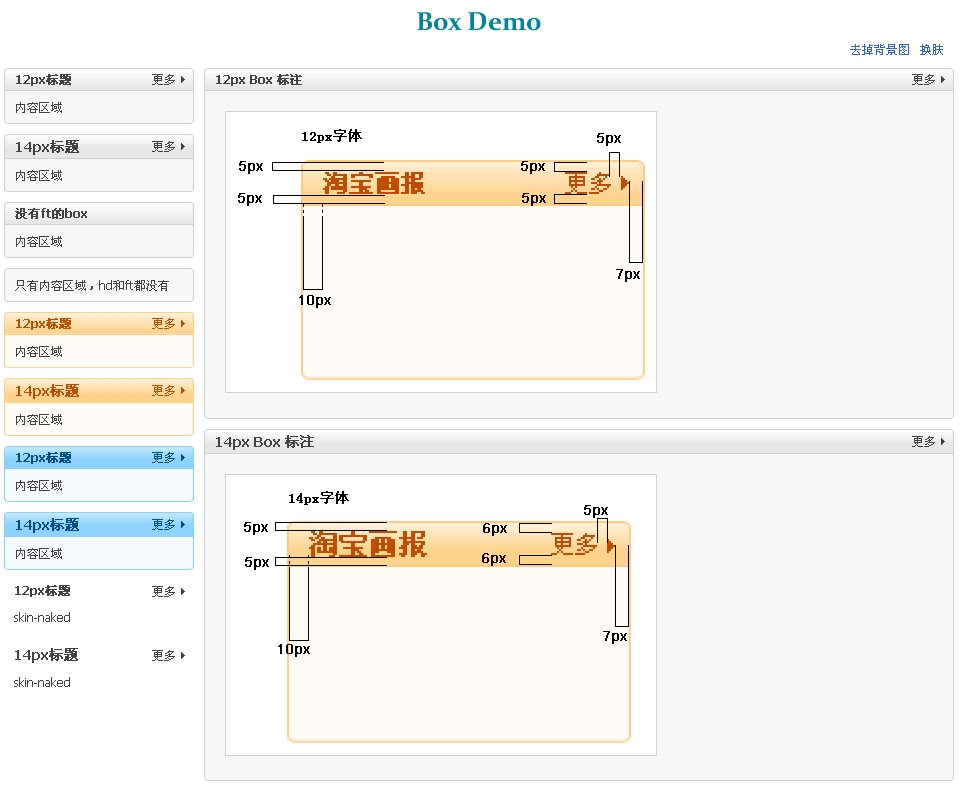Click skin-naked text under 12px标题
The width and height of the screenshot is (961, 786).
click(42, 617)
